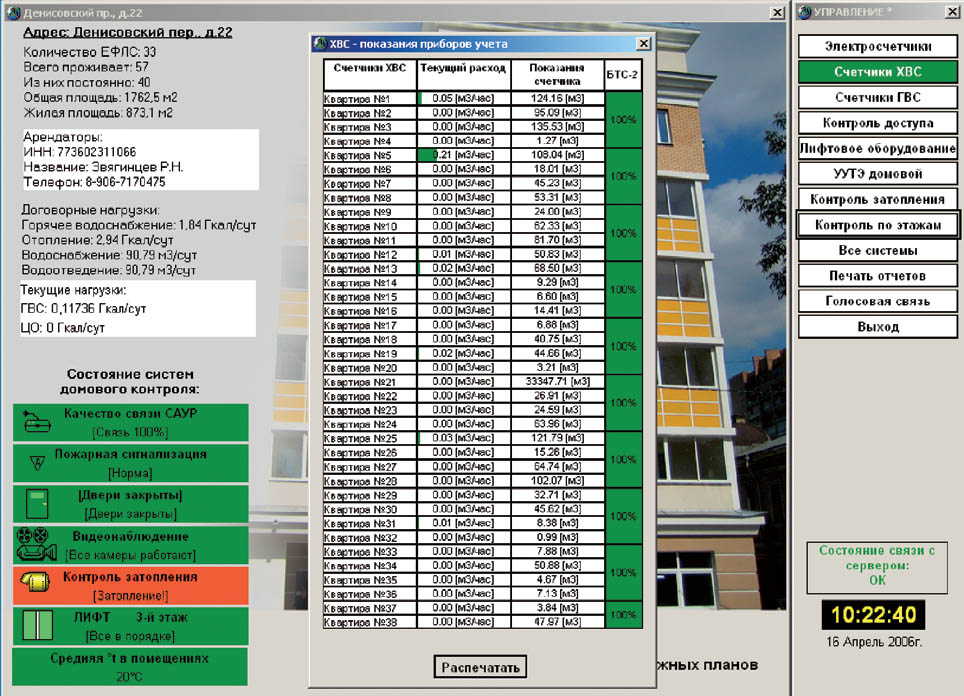This screenshot has height=696, width=964.
Task: Close the УПРАВЛЕНИЕ panel
Action: point(951,12)
